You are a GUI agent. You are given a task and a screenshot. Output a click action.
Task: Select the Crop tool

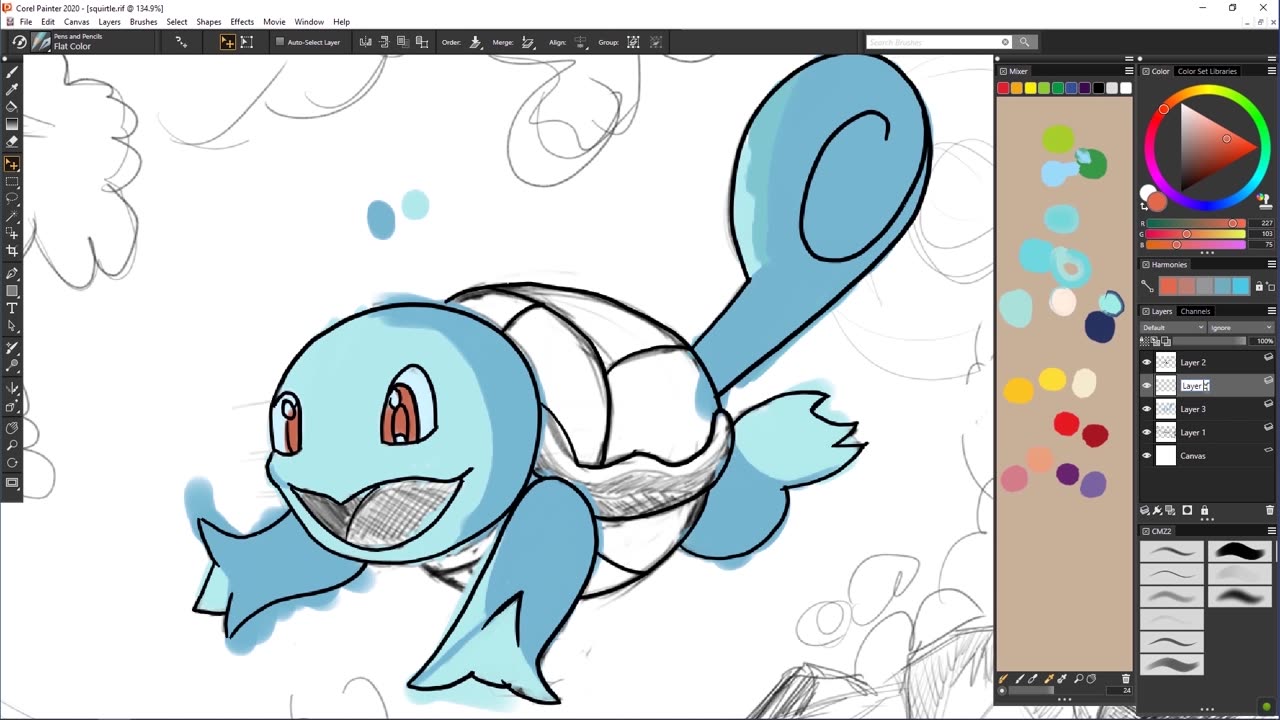(12, 250)
